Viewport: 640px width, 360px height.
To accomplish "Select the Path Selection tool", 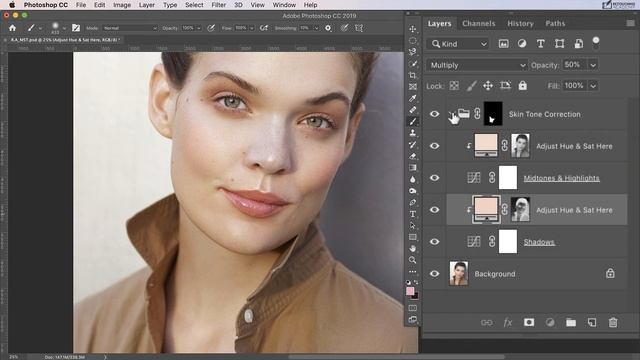I will click(x=413, y=225).
